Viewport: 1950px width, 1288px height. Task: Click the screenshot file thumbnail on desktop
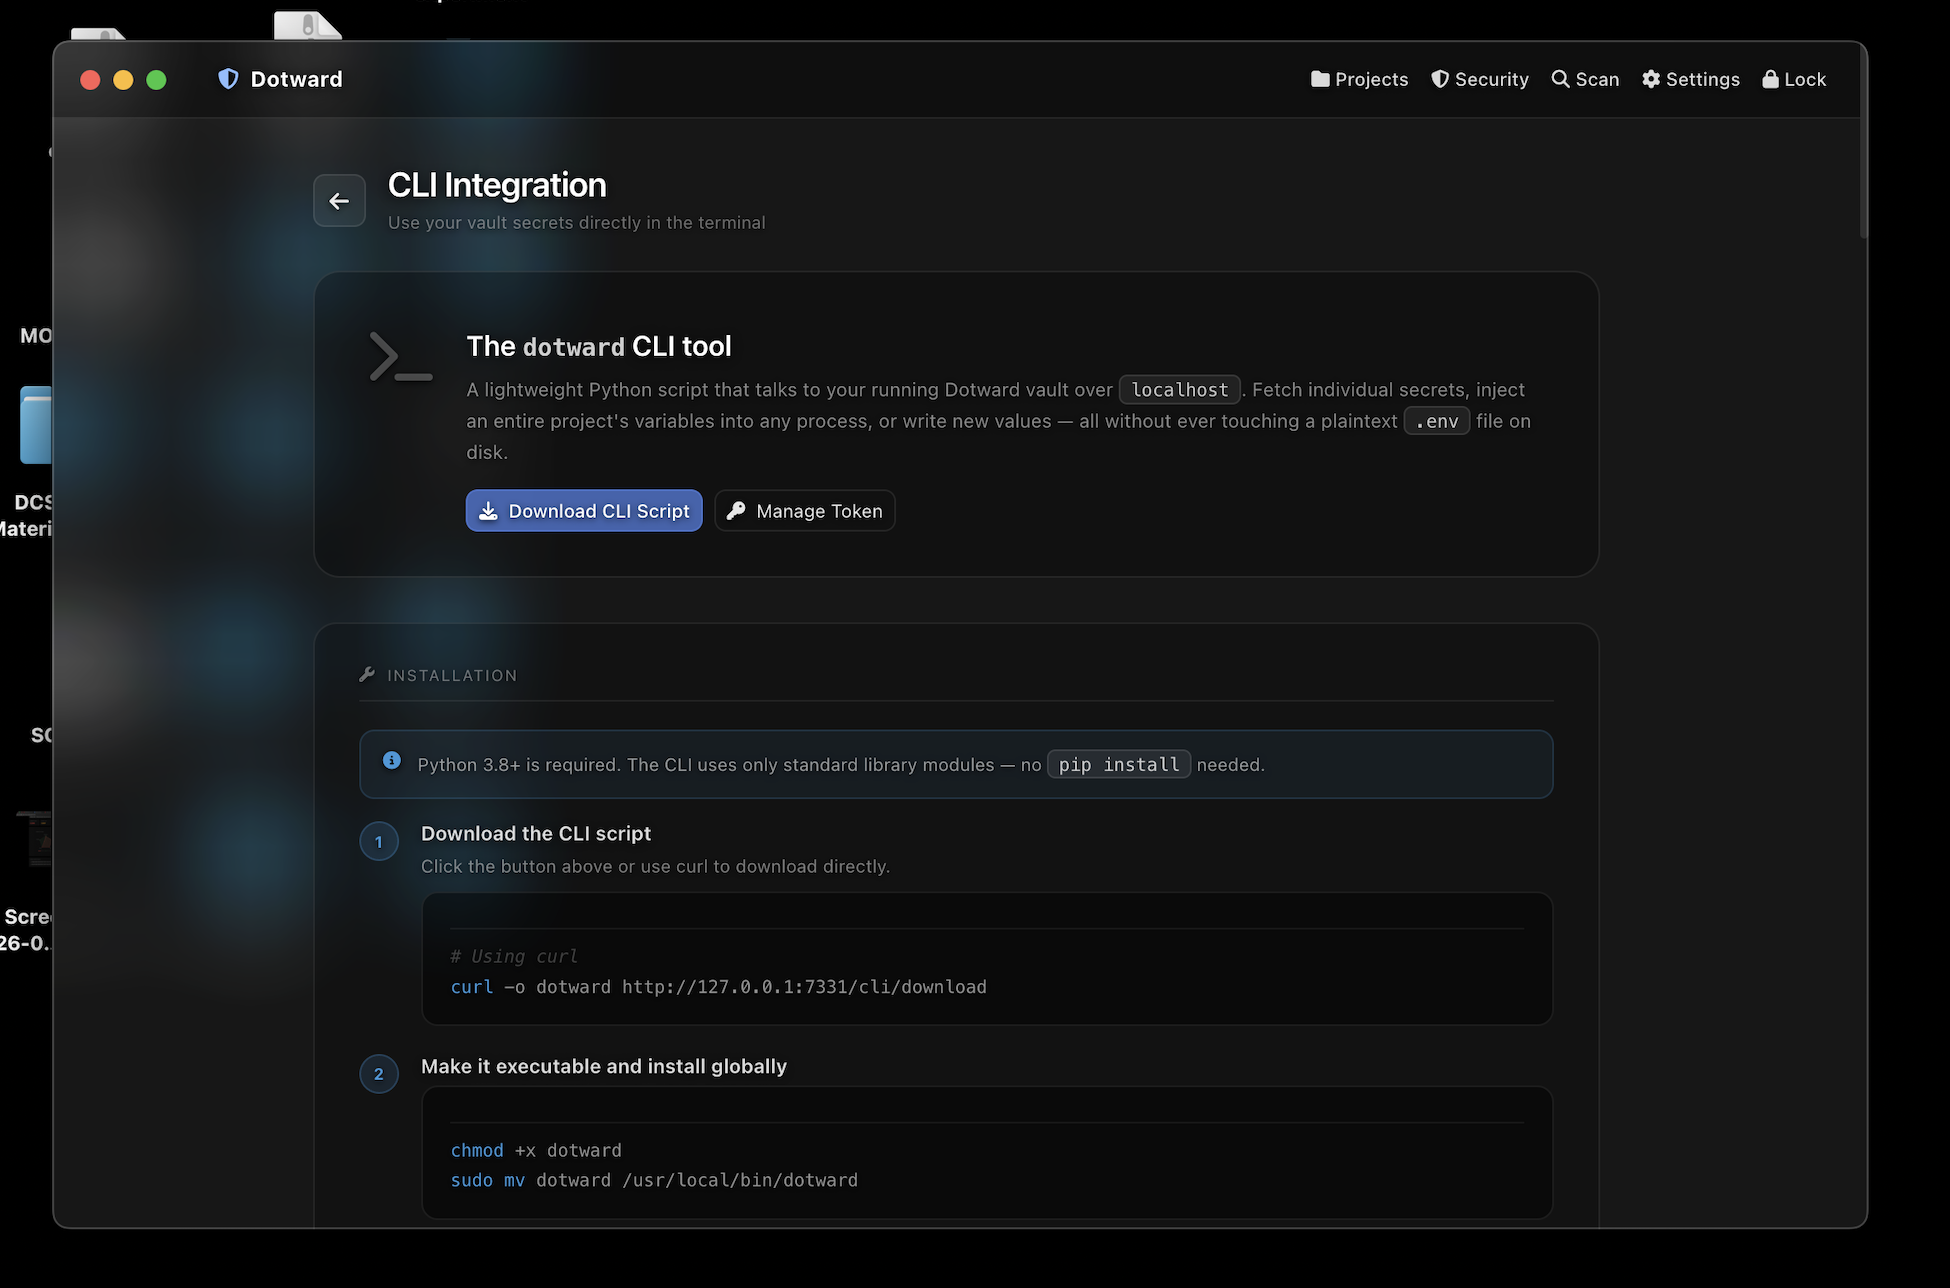[x=36, y=838]
